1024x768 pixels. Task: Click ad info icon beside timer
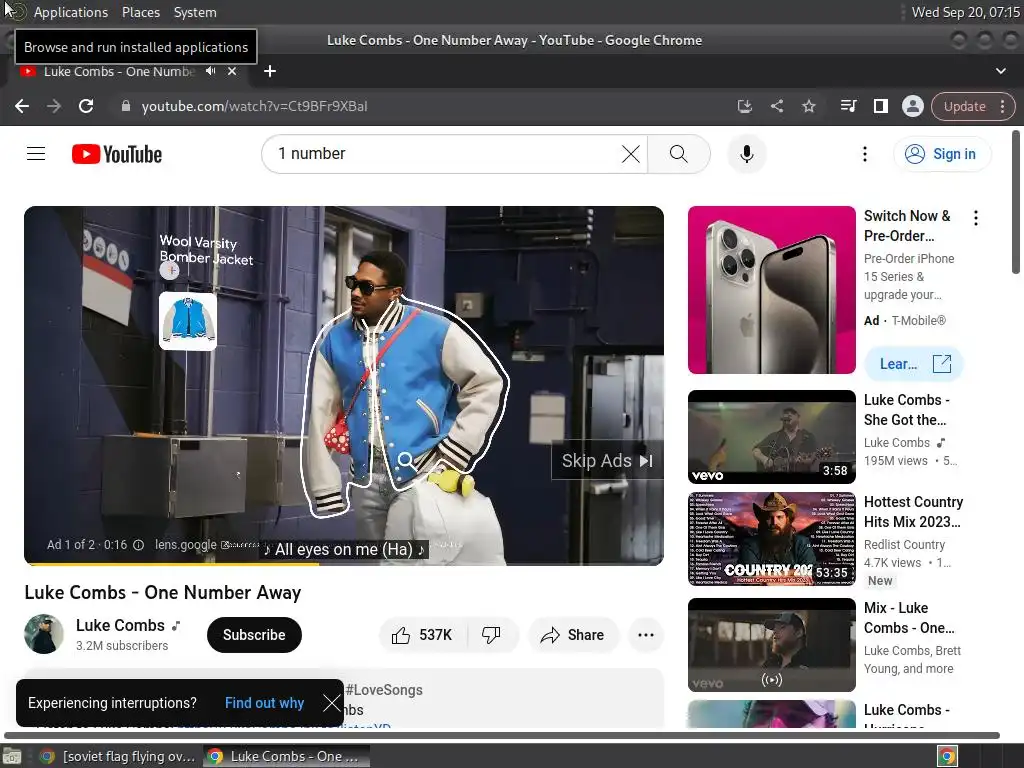(138, 545)
